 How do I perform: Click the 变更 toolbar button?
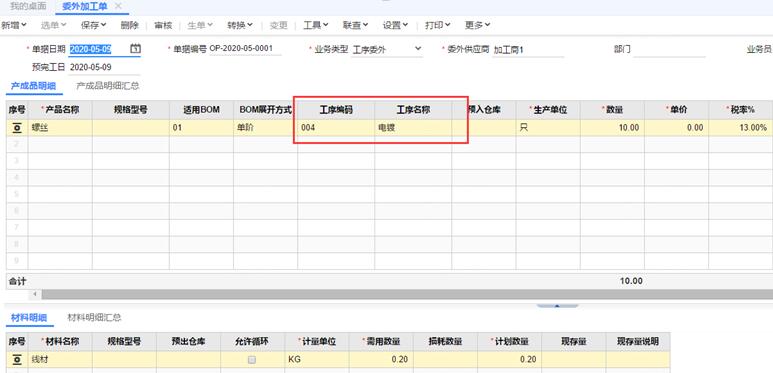[279, 25]
